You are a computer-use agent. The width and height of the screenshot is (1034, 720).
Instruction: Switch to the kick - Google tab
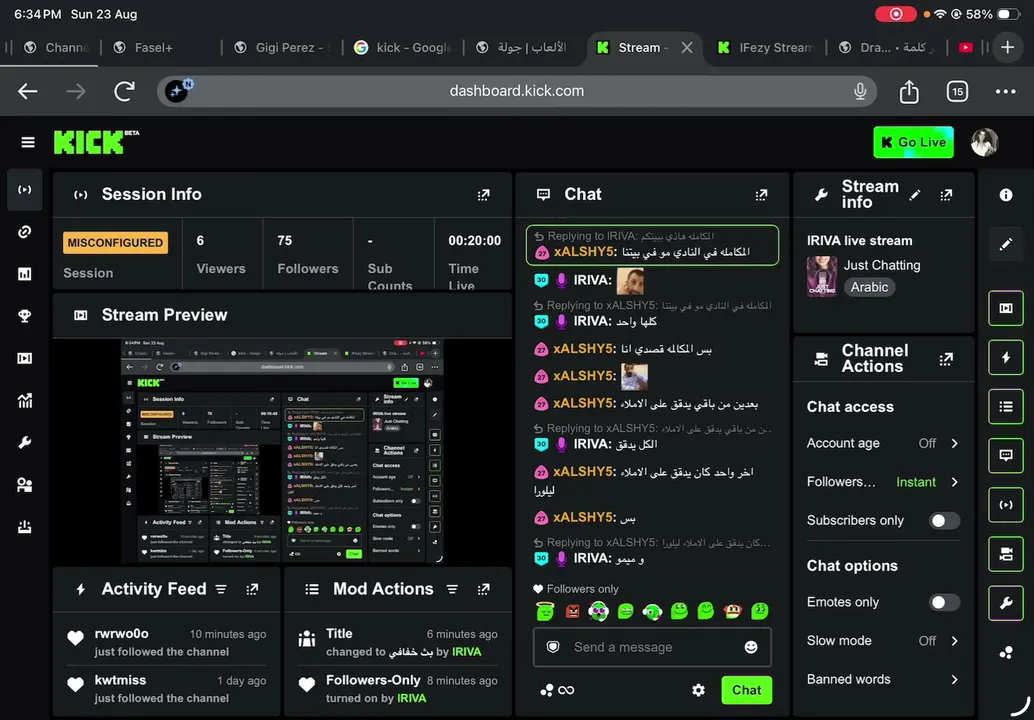pyautogui.click(x=402, y=47)
